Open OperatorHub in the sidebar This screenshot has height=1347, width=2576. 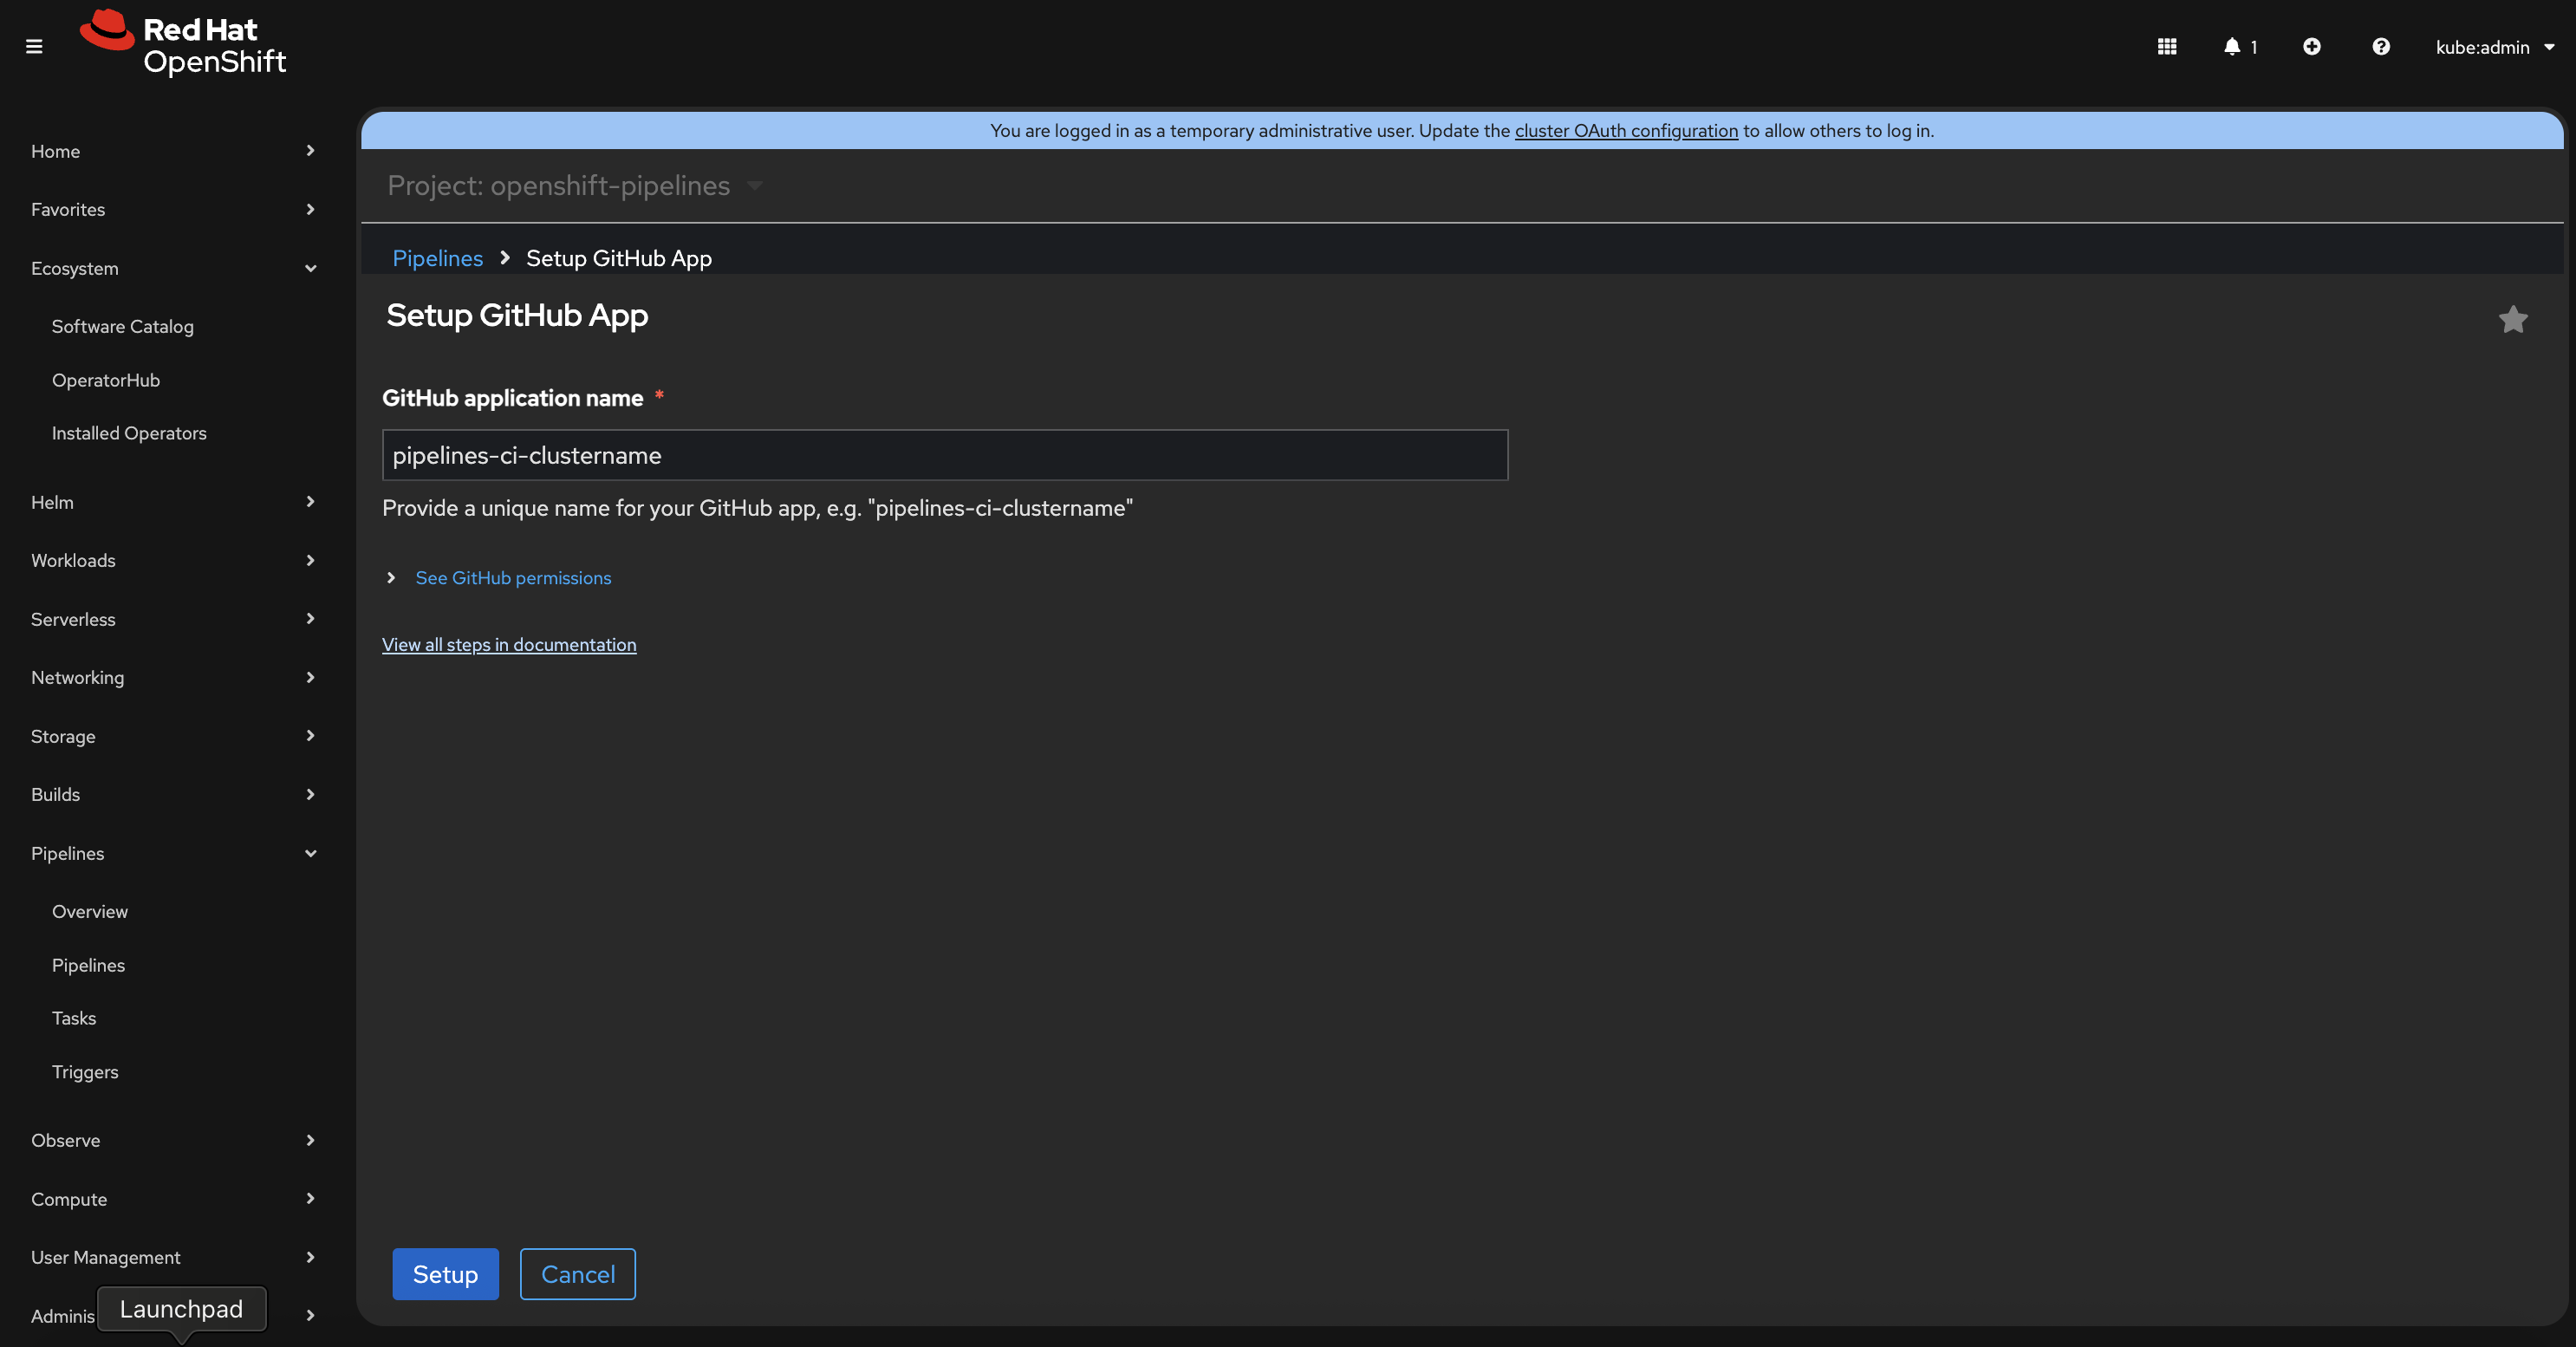(x=106, y=380)
